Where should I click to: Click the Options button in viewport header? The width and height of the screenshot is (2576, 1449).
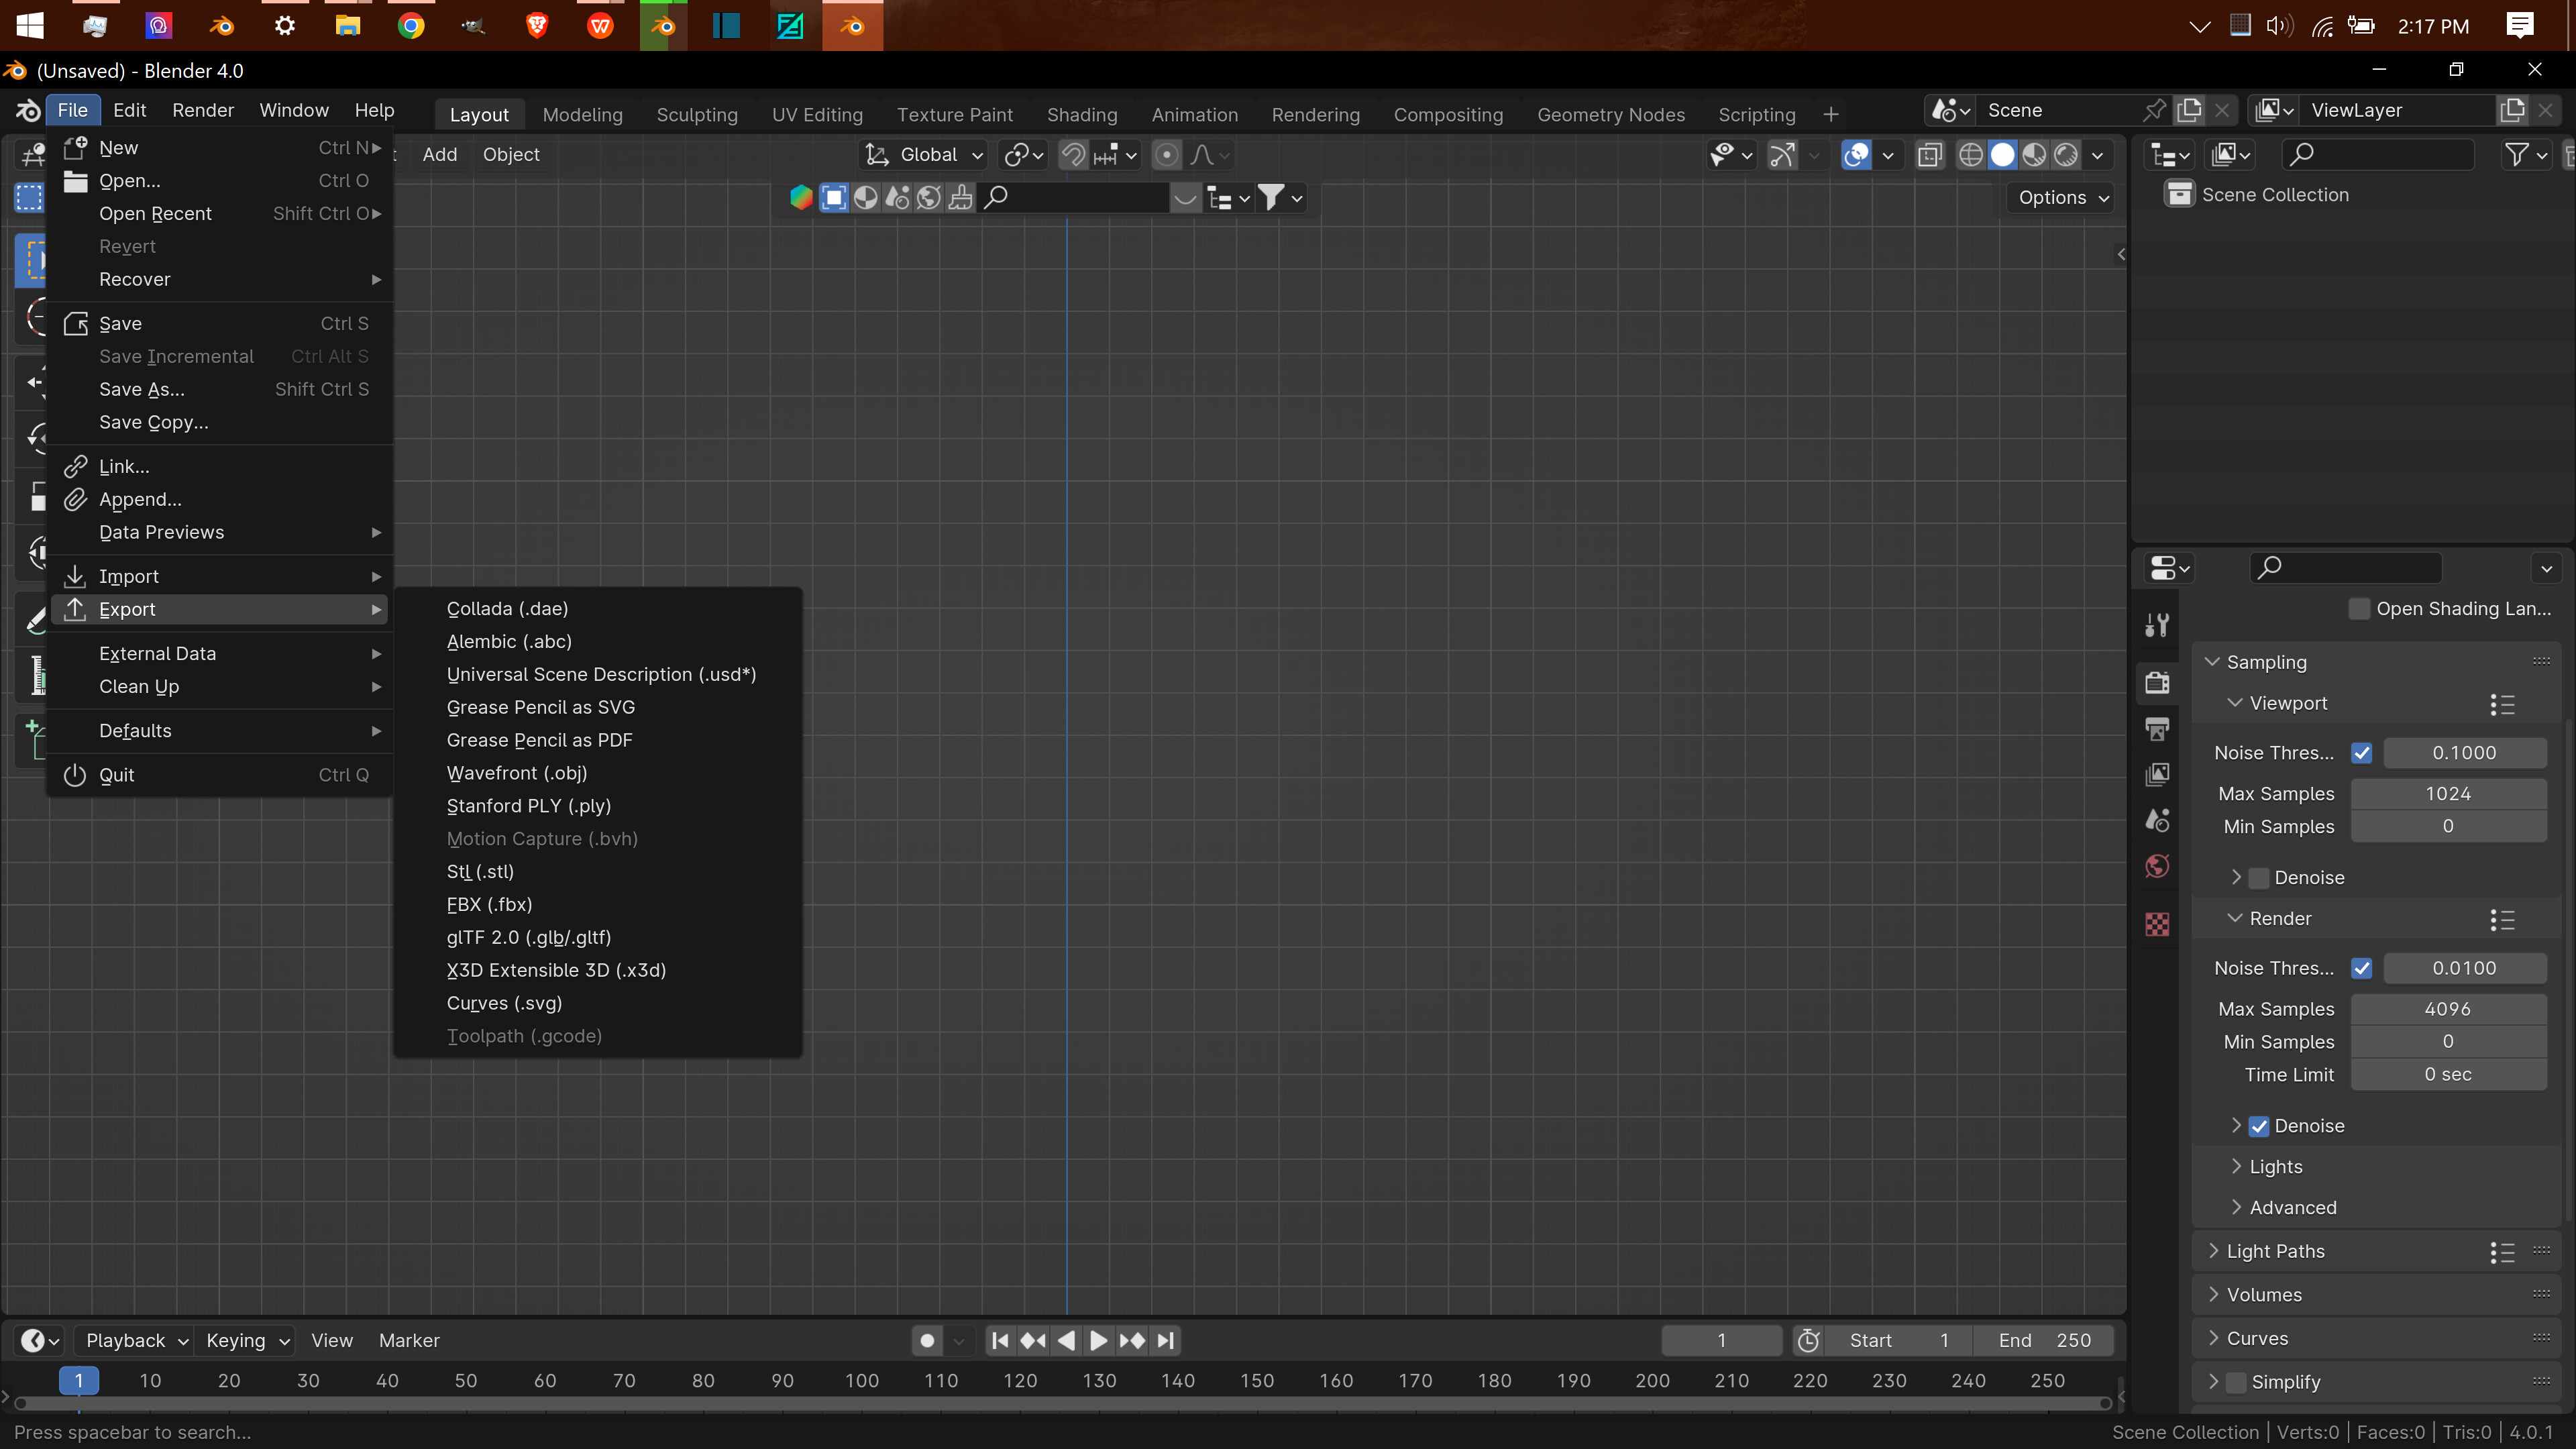pyautogui.click(x=2059, y=197)
